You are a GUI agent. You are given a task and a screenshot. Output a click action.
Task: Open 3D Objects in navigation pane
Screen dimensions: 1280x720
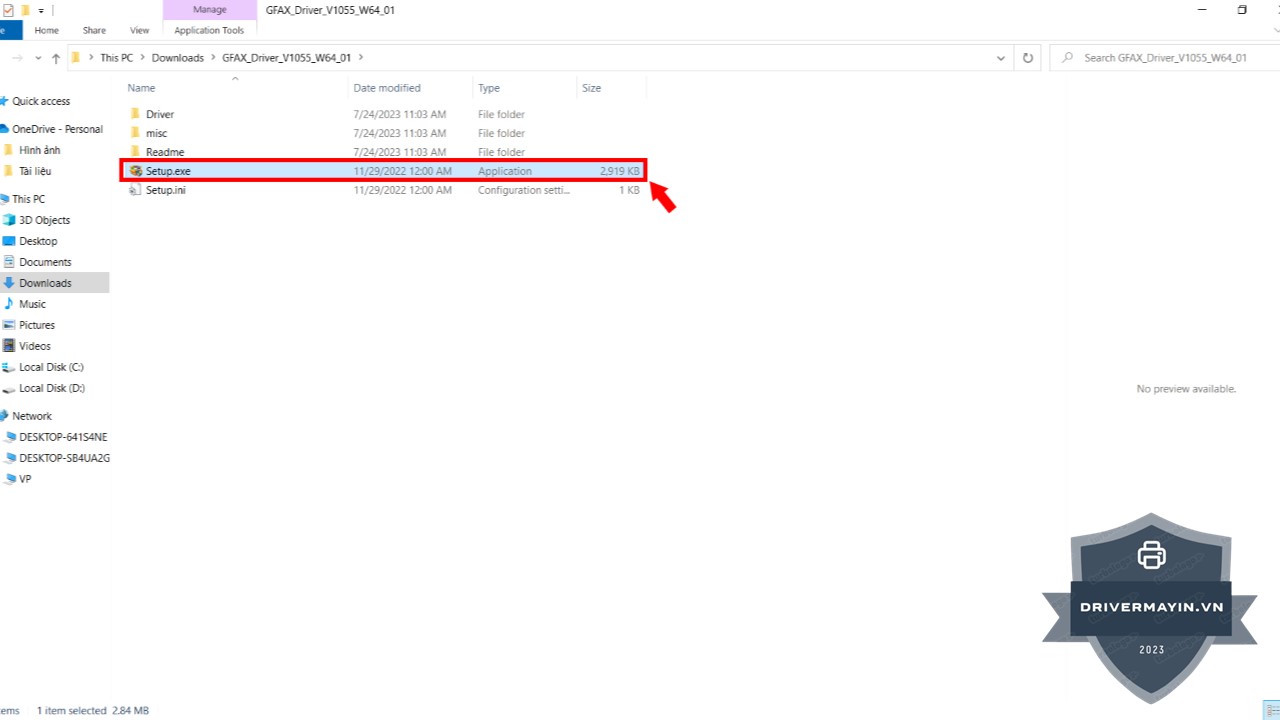(44, 220)
